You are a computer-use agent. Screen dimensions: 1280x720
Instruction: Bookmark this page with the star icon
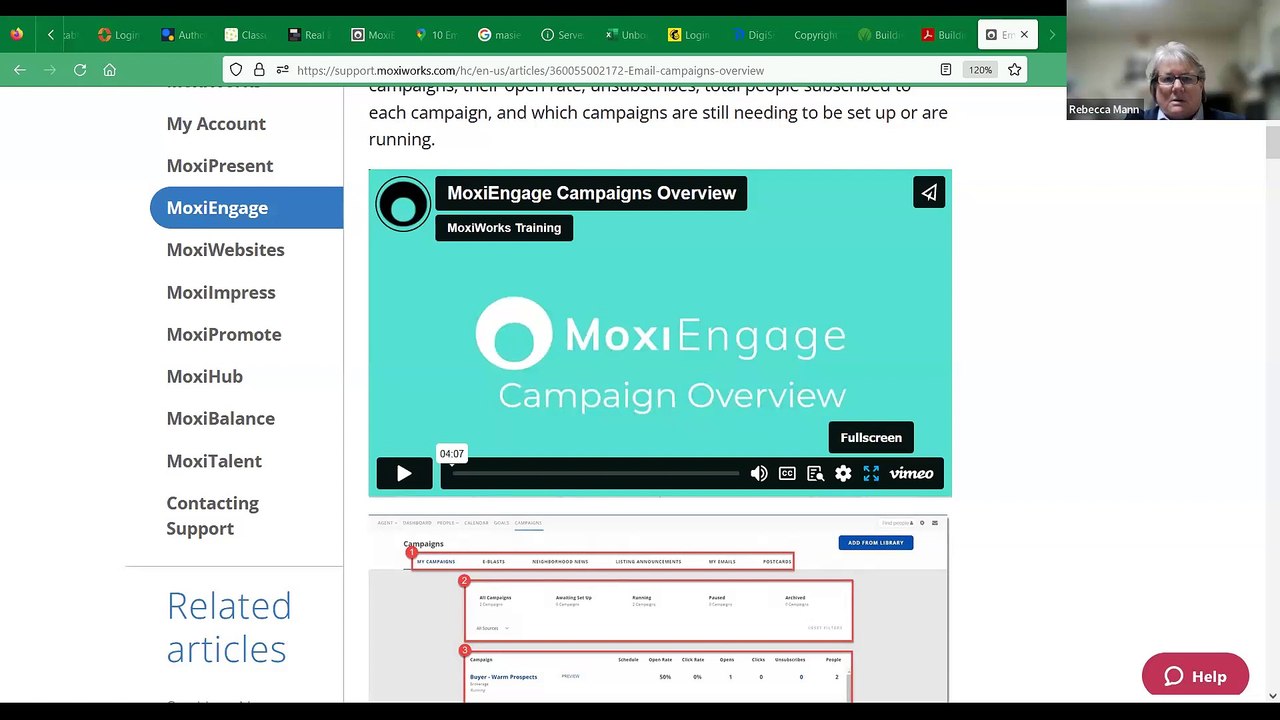pyautogui.click(x=1014, y=70)
